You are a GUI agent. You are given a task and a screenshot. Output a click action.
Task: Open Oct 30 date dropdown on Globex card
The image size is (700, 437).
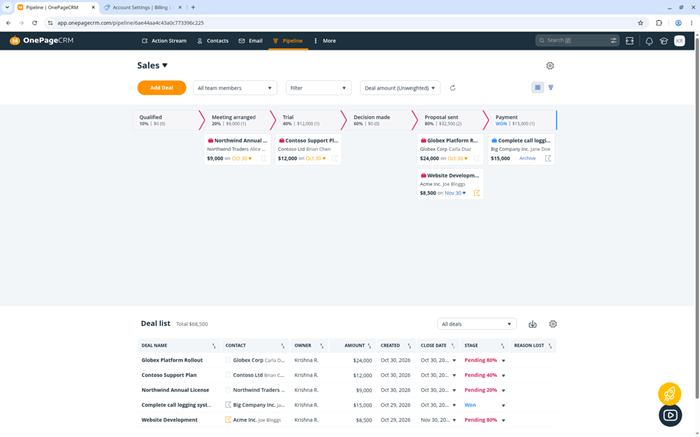(x=458, y=158)
